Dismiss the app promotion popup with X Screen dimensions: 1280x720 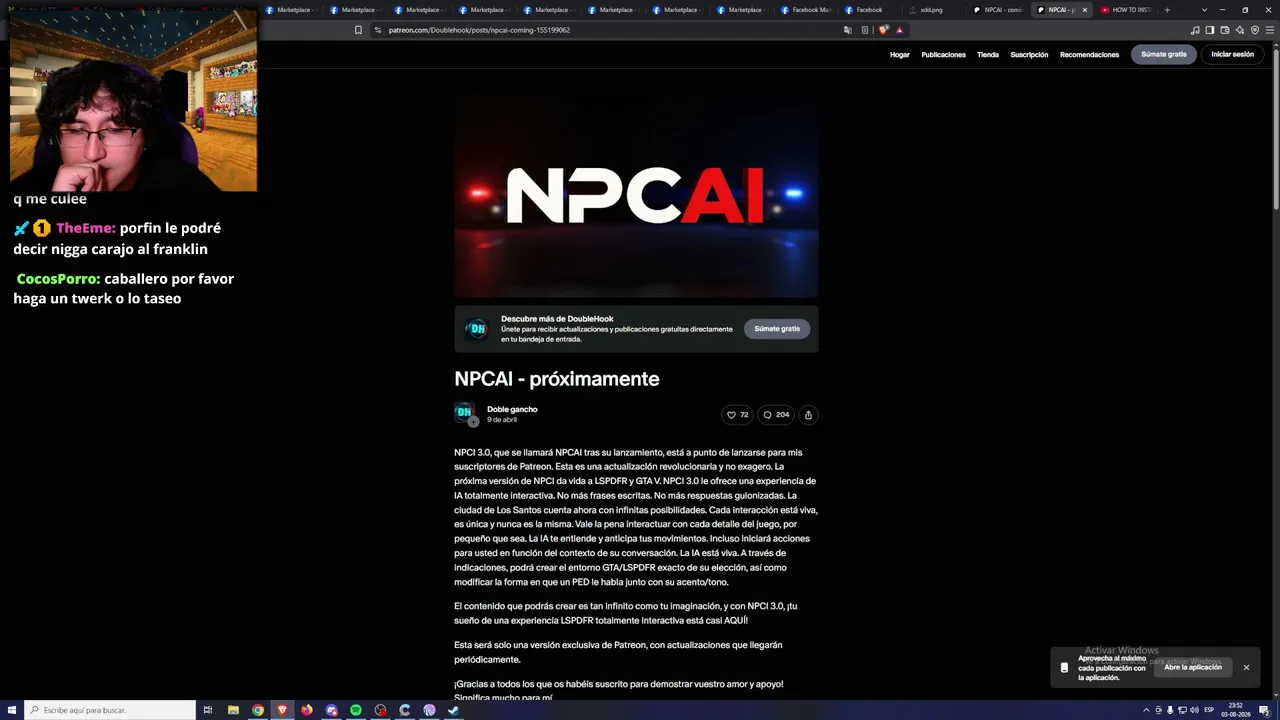1246,667
